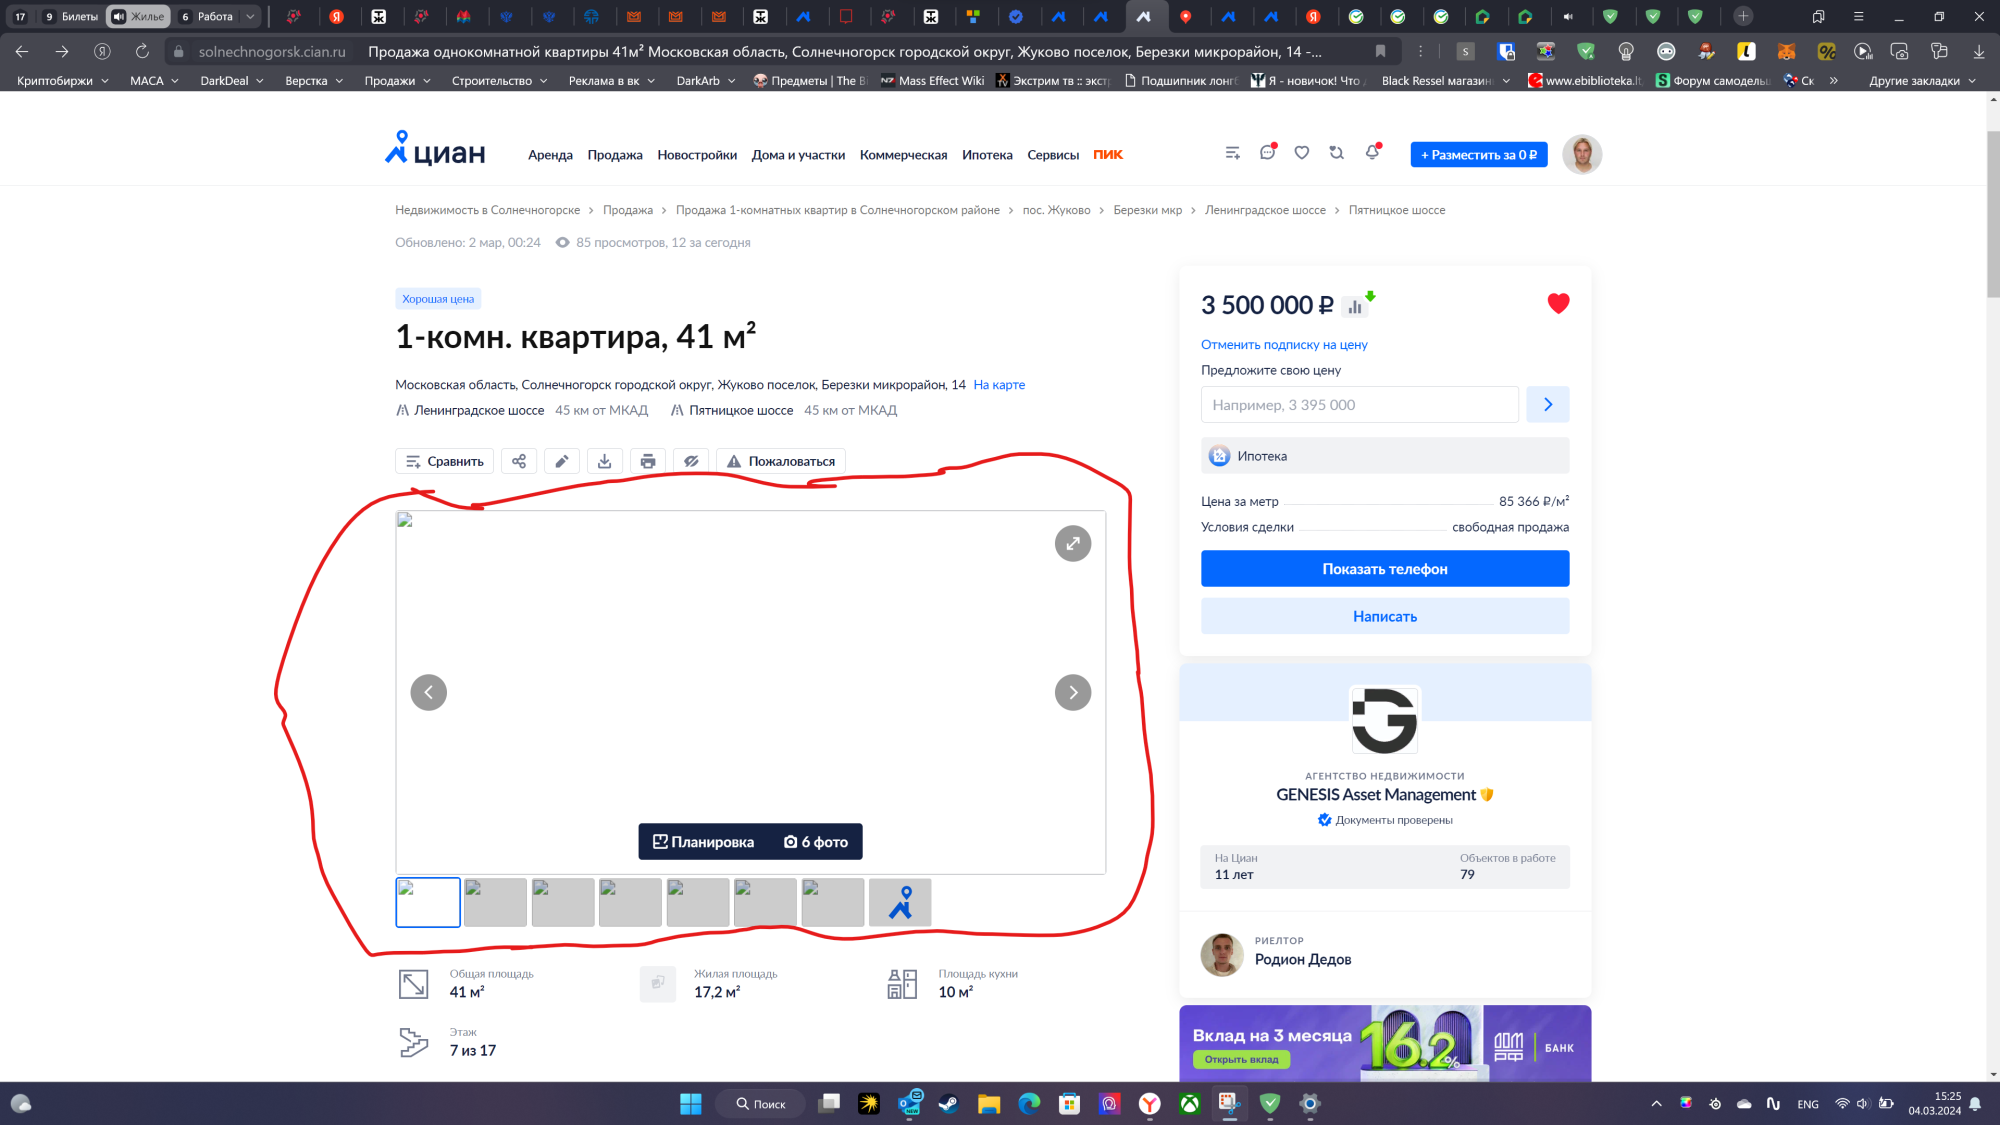Open notifications bell in Cian header
Screen dimensions: 2000x1125
[x=1372, y=153]
